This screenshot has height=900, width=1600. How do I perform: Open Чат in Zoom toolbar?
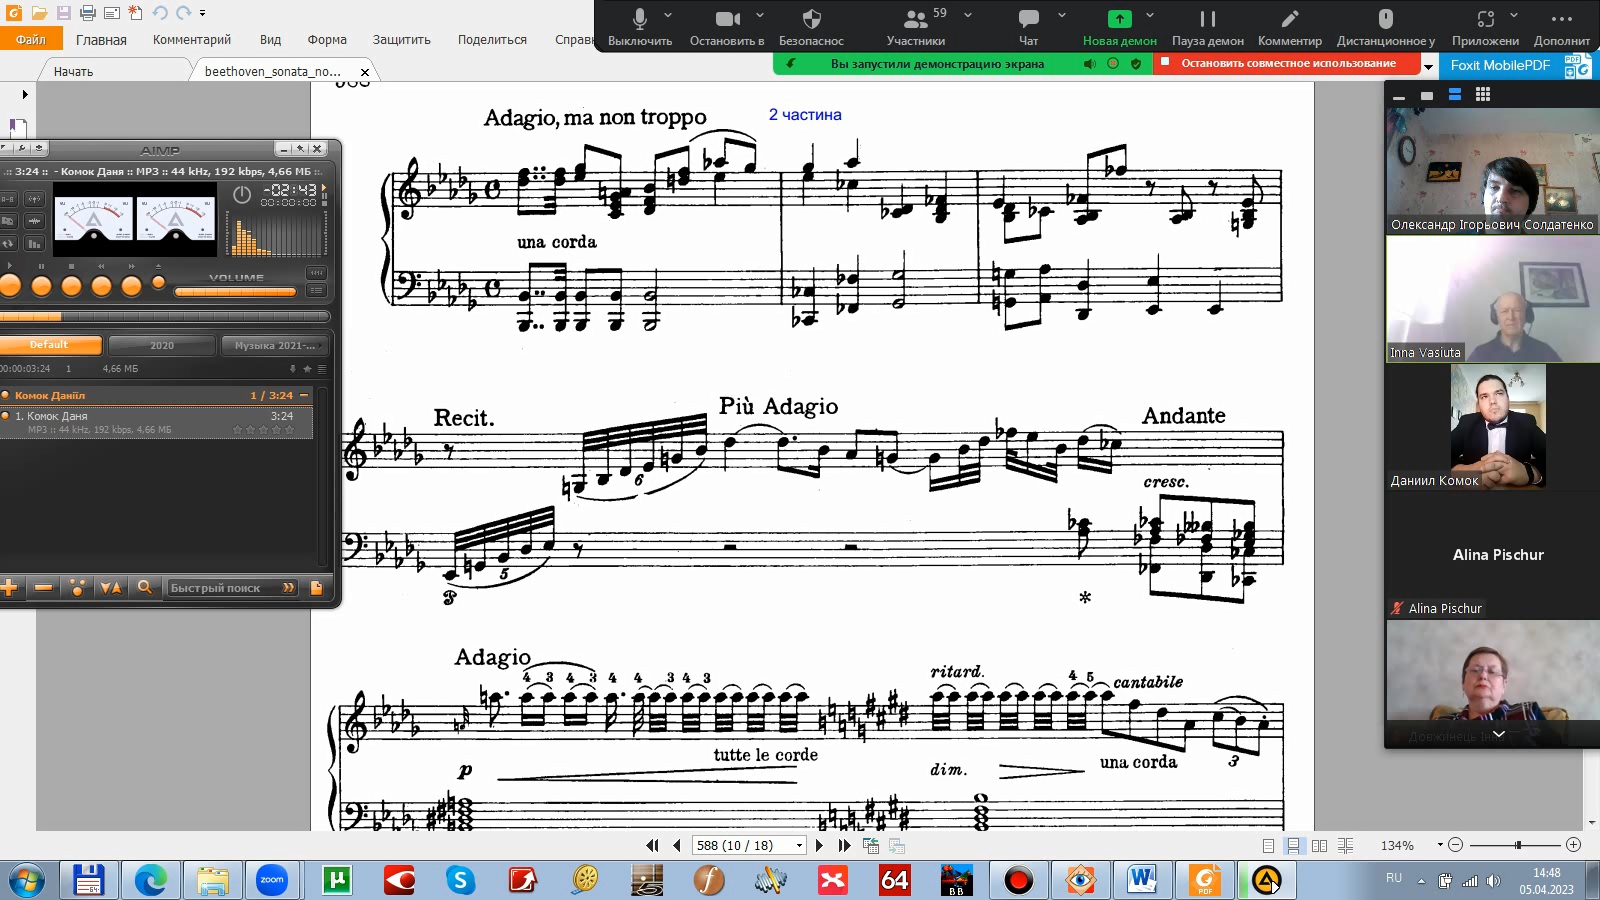point(1028,27)
